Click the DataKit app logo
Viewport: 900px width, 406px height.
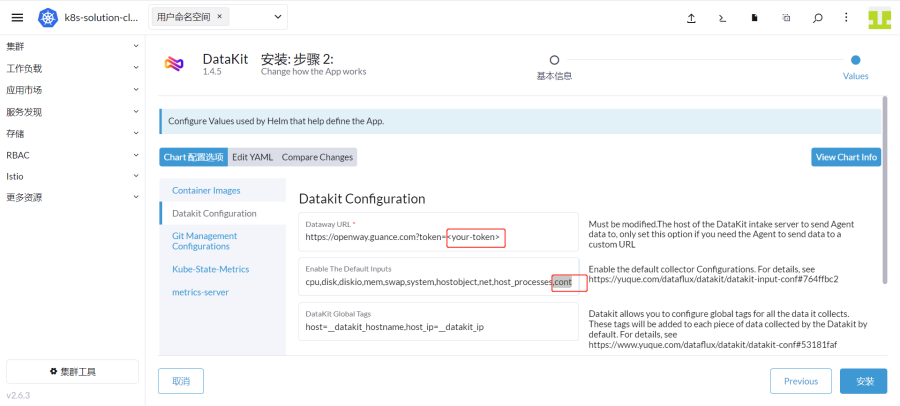174,64
